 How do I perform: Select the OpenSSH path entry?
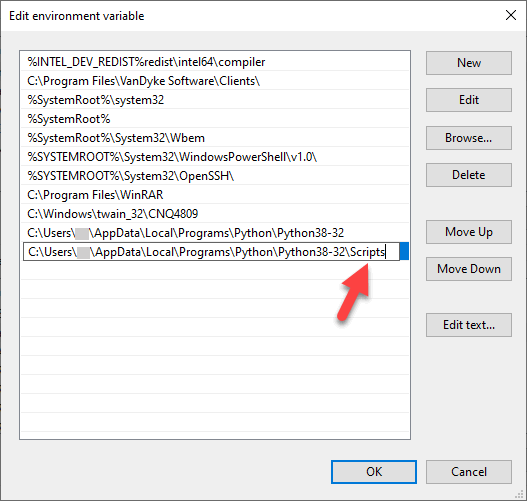pyautogui.click(x=215, y=176)
